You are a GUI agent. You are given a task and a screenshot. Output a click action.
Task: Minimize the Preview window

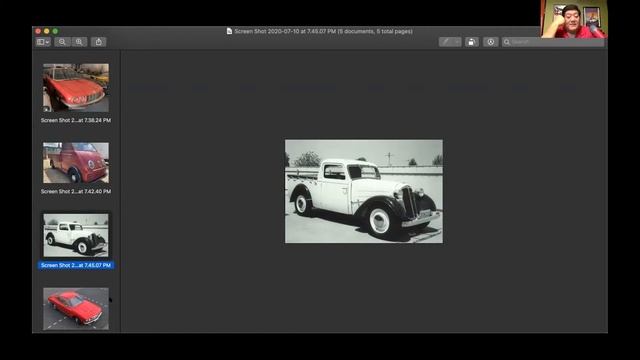[47, 31]
